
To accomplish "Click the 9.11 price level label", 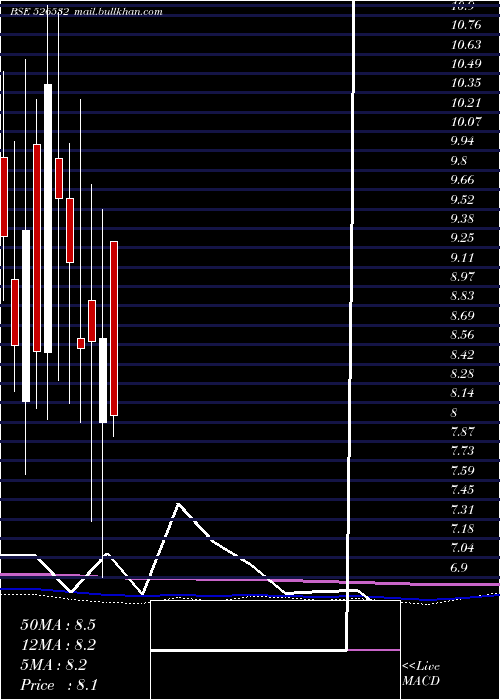I will (x=462, y=258).
